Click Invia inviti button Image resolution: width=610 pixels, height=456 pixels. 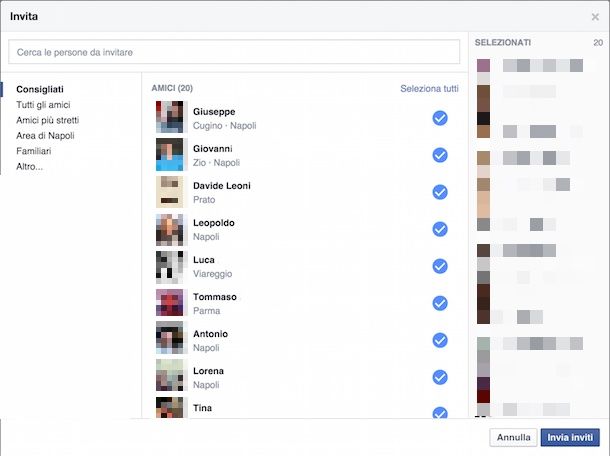point(570,438)
